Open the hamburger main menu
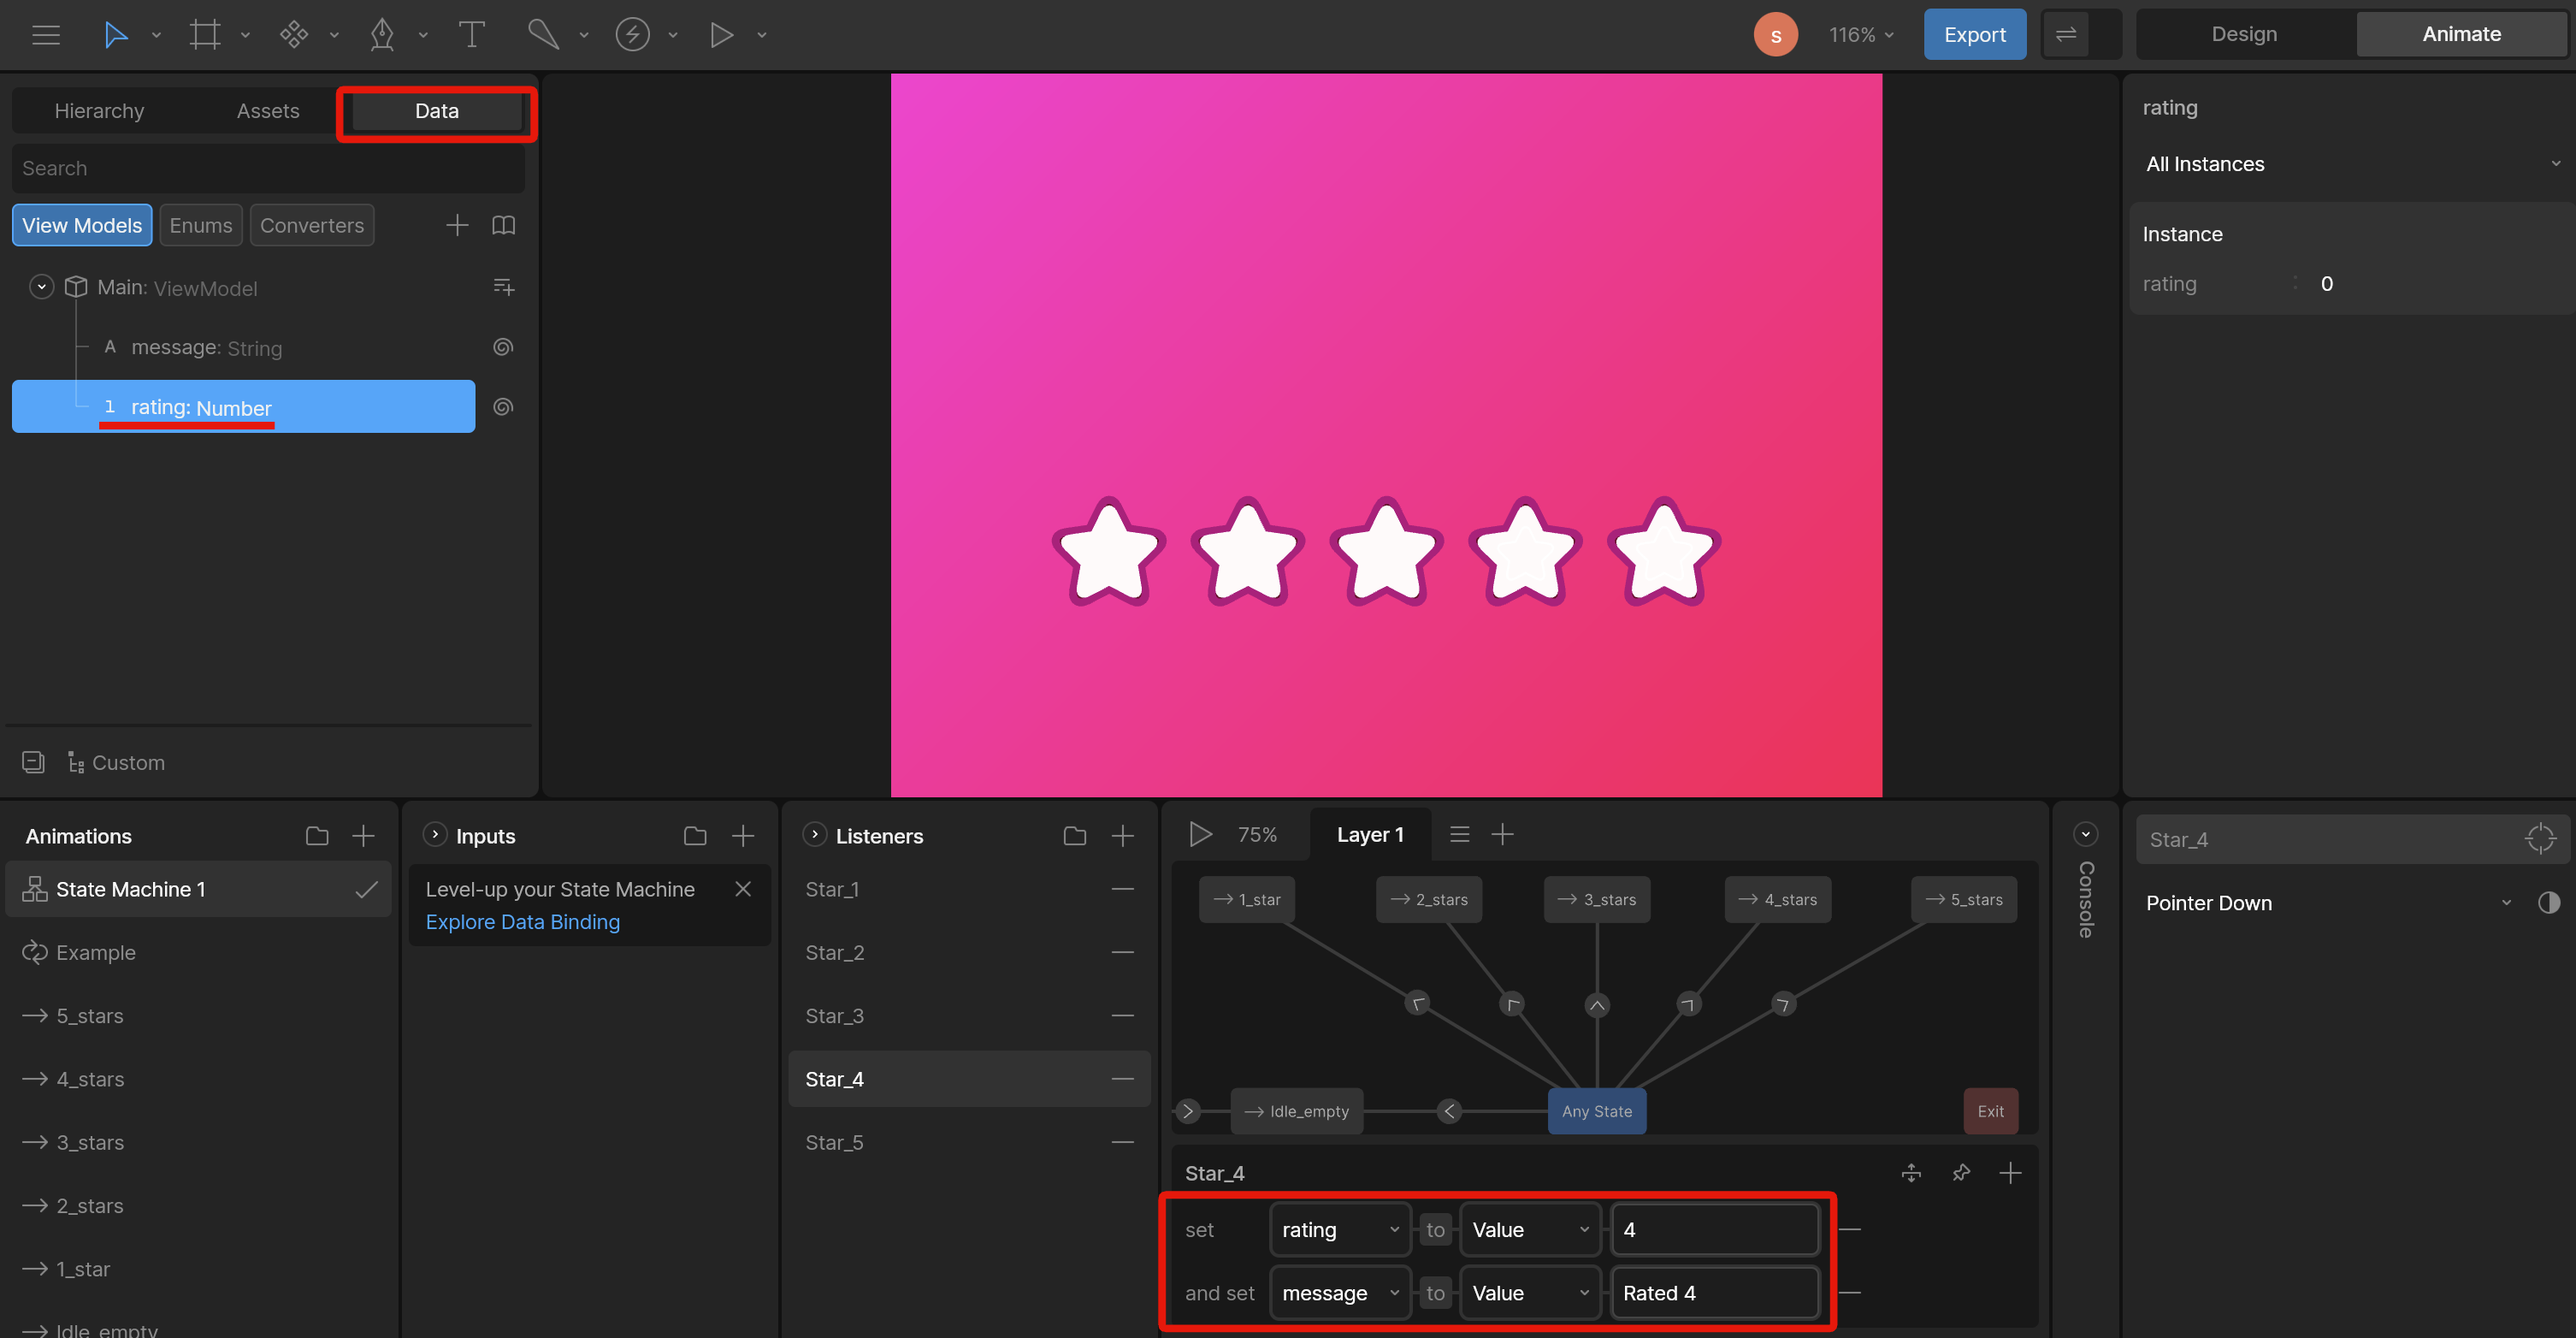 (x=46, y=35)
